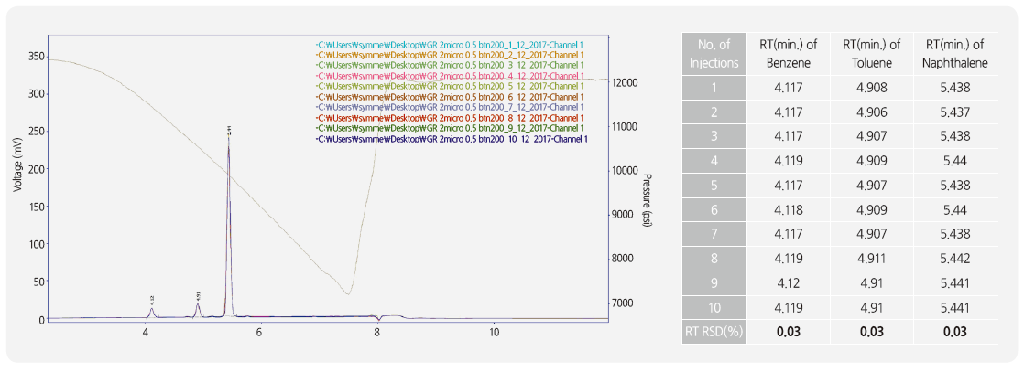The width and height of the screenshot is (1024, 372).
Task: Click the 350 tick on voltage axis
Action: coord(36,57)
